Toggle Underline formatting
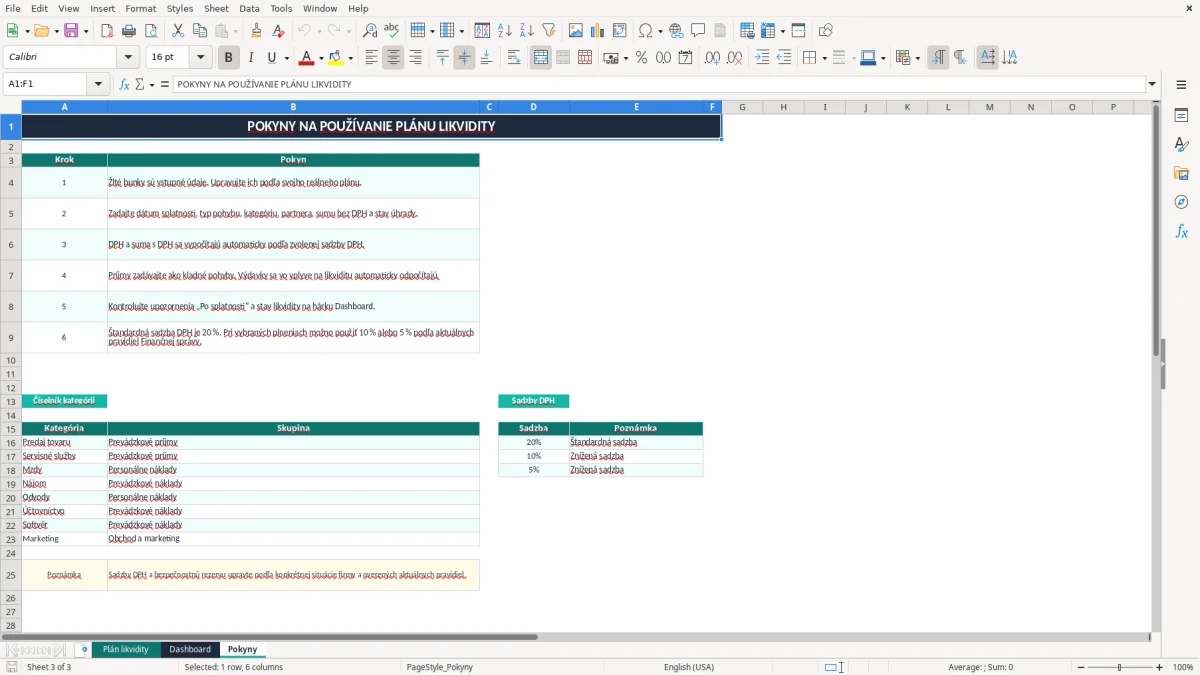The image size is (1200, 675). 272,58
